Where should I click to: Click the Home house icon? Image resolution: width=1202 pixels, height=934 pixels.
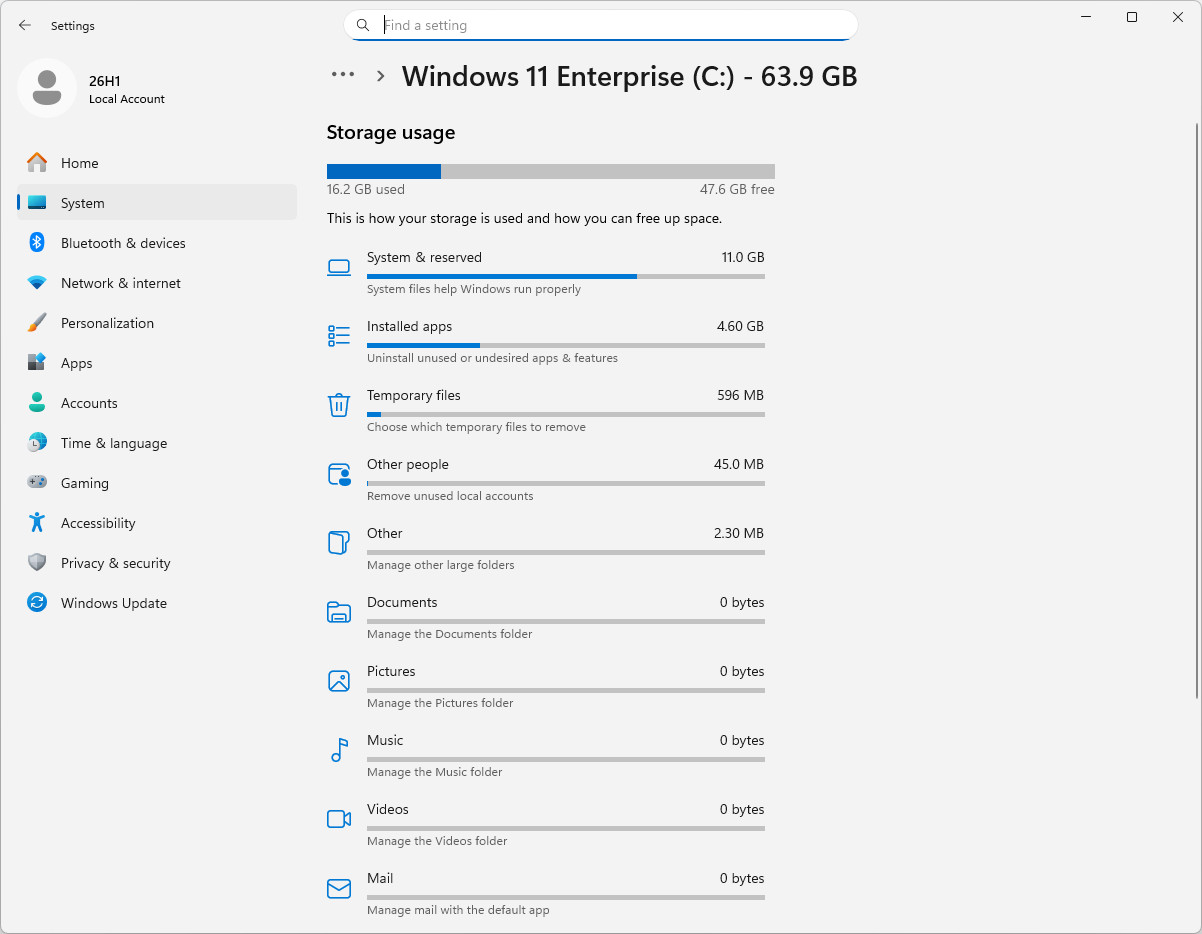(37, 163)
